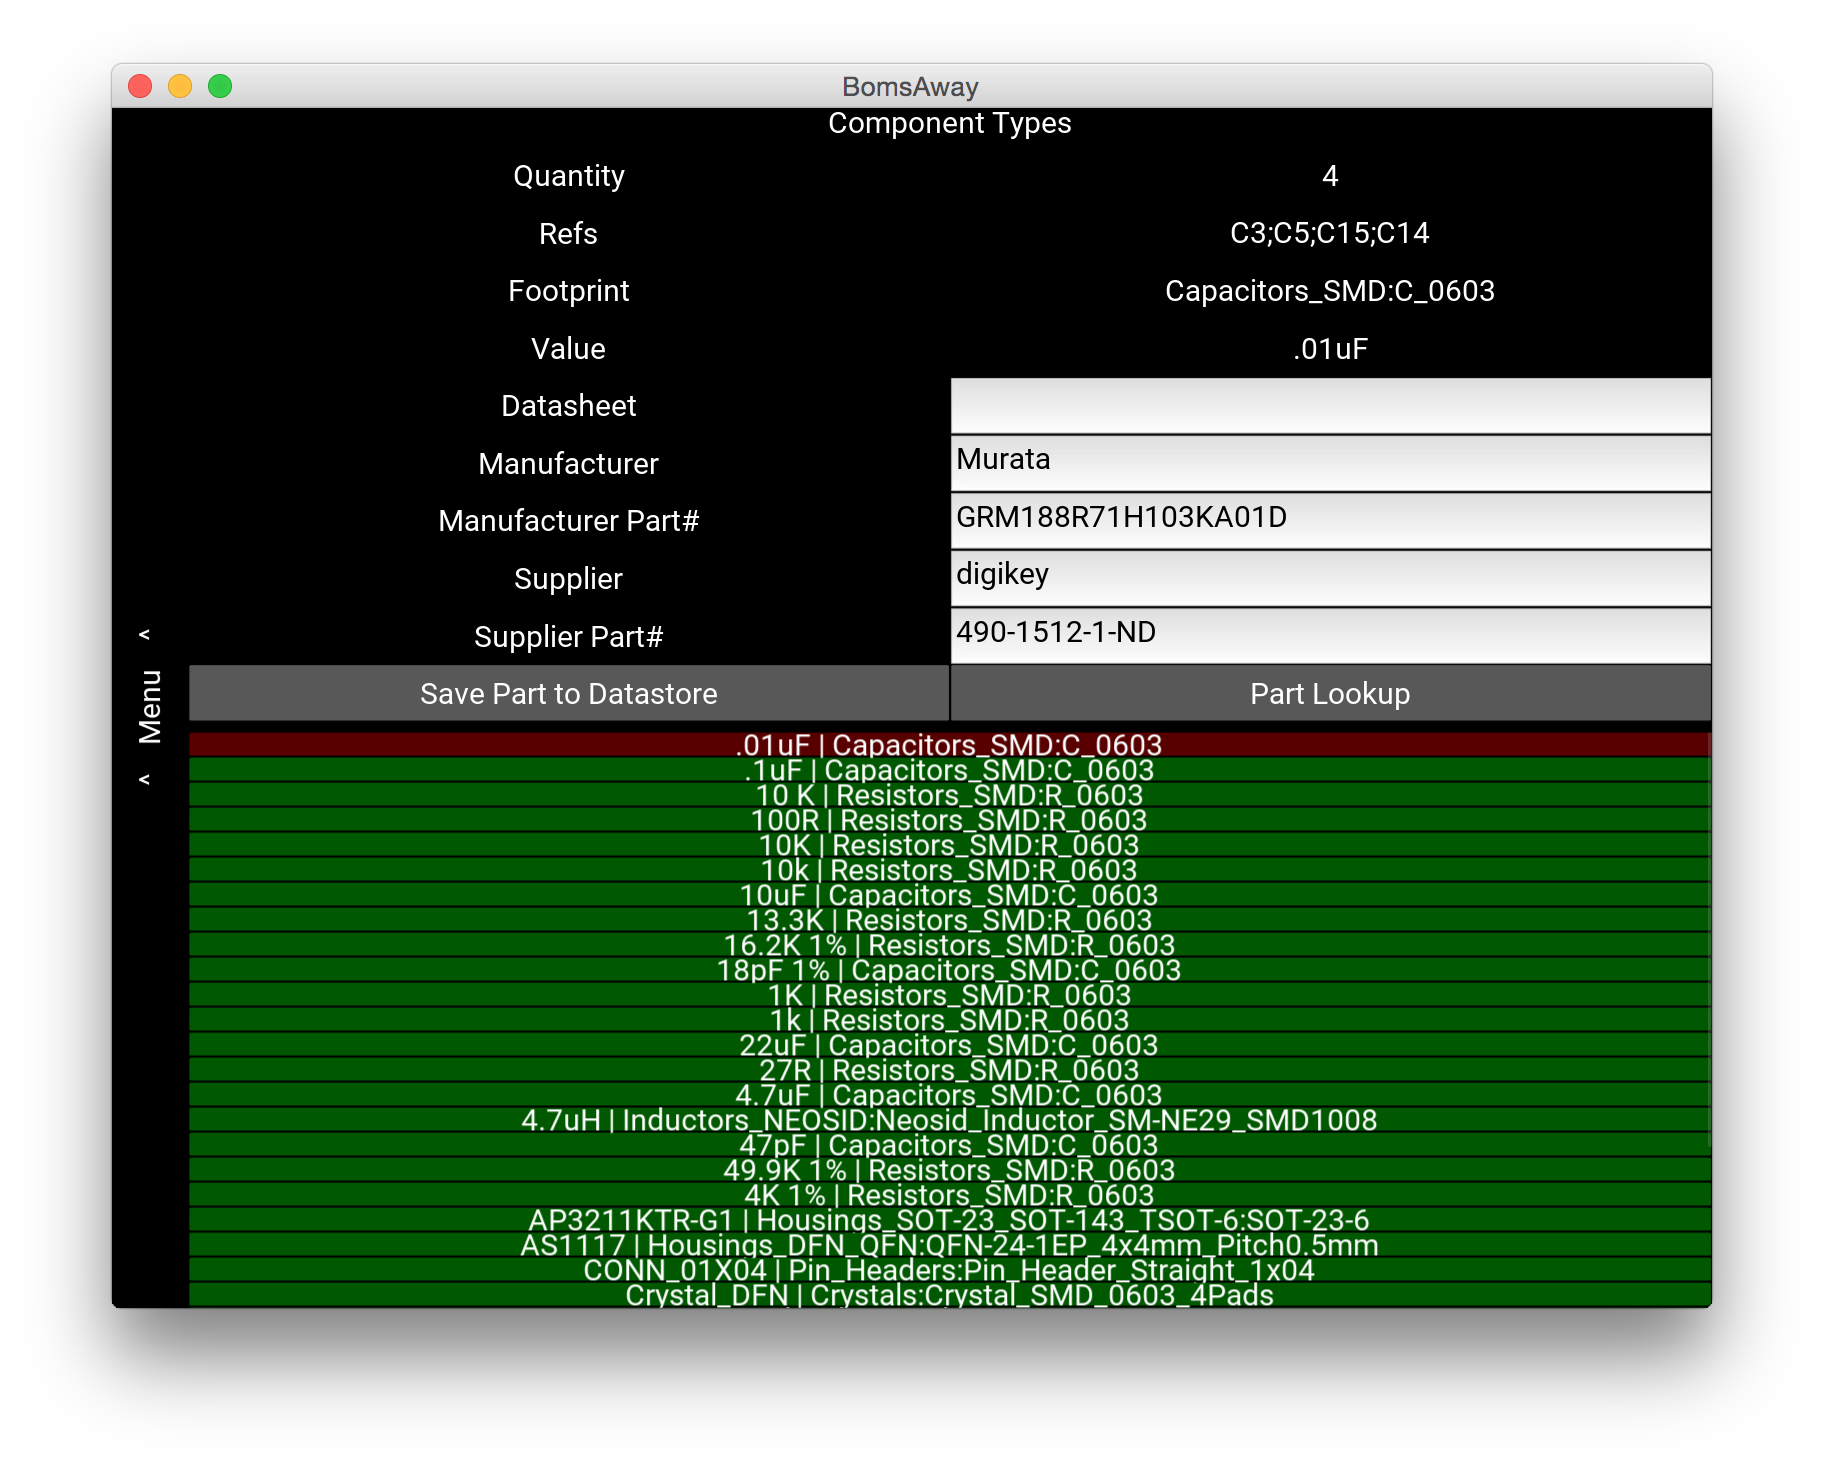
Task: Select the AS1117 QFN component entry
Action: pyautogui.click(x=950, y=1246)
